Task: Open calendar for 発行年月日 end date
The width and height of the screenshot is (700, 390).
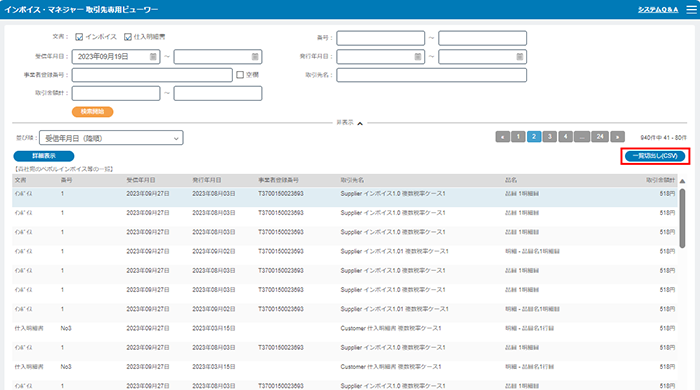Action: click(519, 57)
